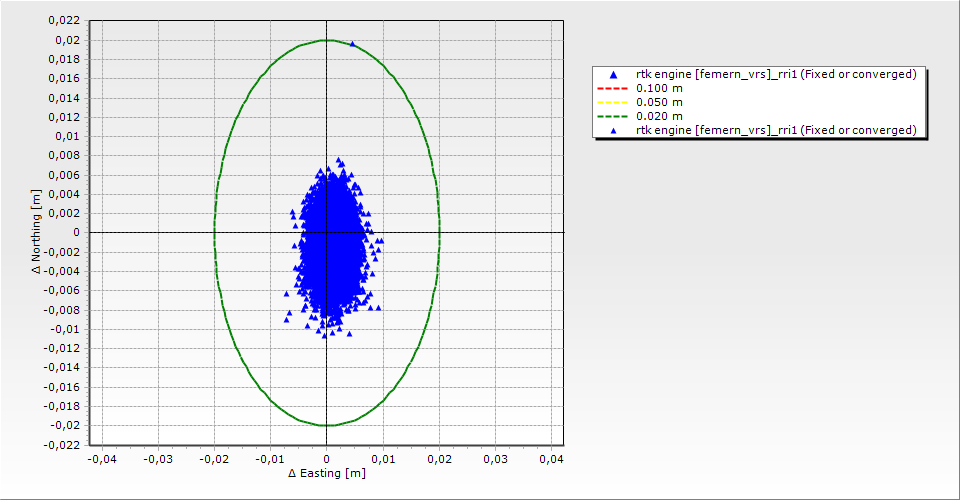Click the large blue triangle in top legend entry

click(x=613, y=74)
